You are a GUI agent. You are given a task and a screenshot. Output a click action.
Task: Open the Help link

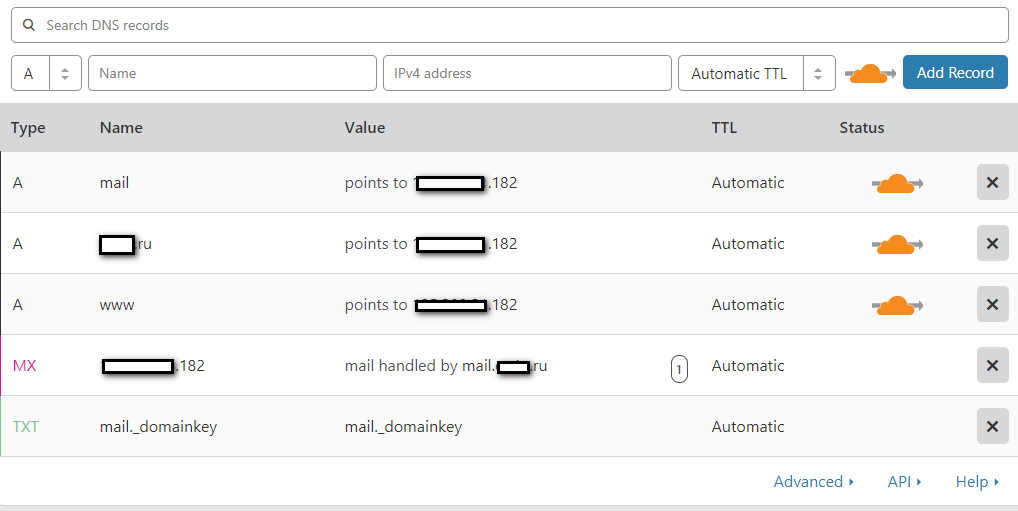[x=977, y=482]
